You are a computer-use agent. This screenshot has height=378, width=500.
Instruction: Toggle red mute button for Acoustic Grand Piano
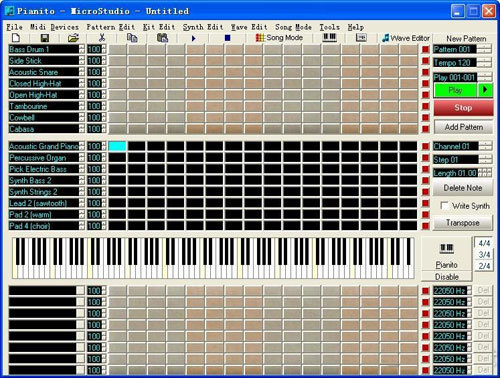[x=425, y=146]
